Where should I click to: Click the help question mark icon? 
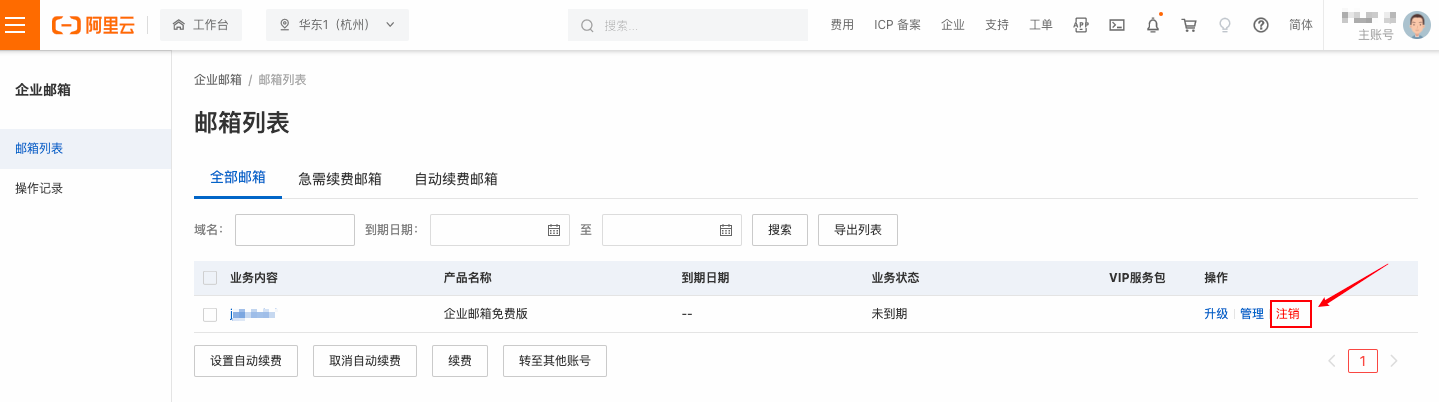1261,25
